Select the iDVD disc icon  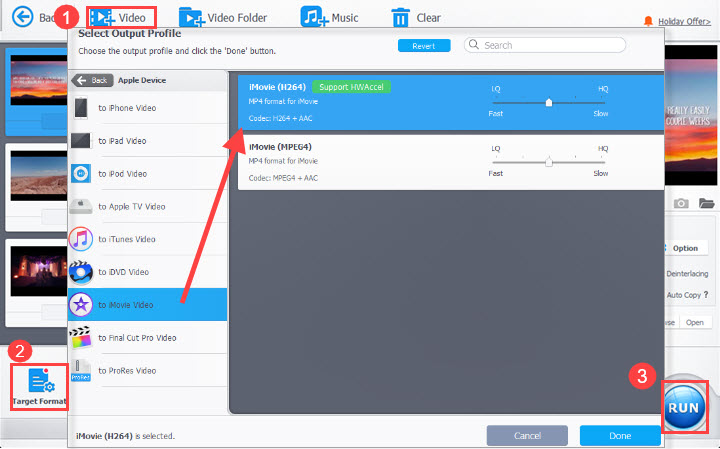tap(81, 272)
